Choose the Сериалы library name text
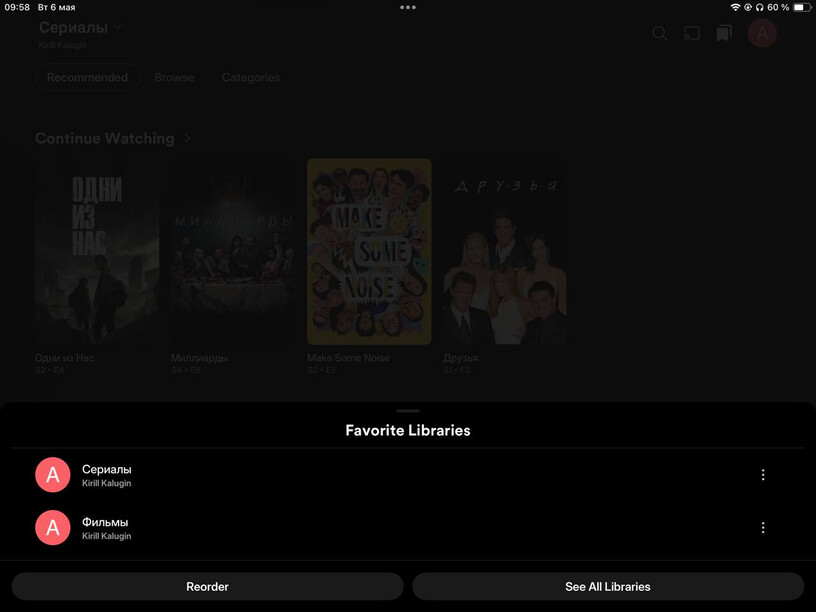The image size is (816, 612). [x=107, y=469]
